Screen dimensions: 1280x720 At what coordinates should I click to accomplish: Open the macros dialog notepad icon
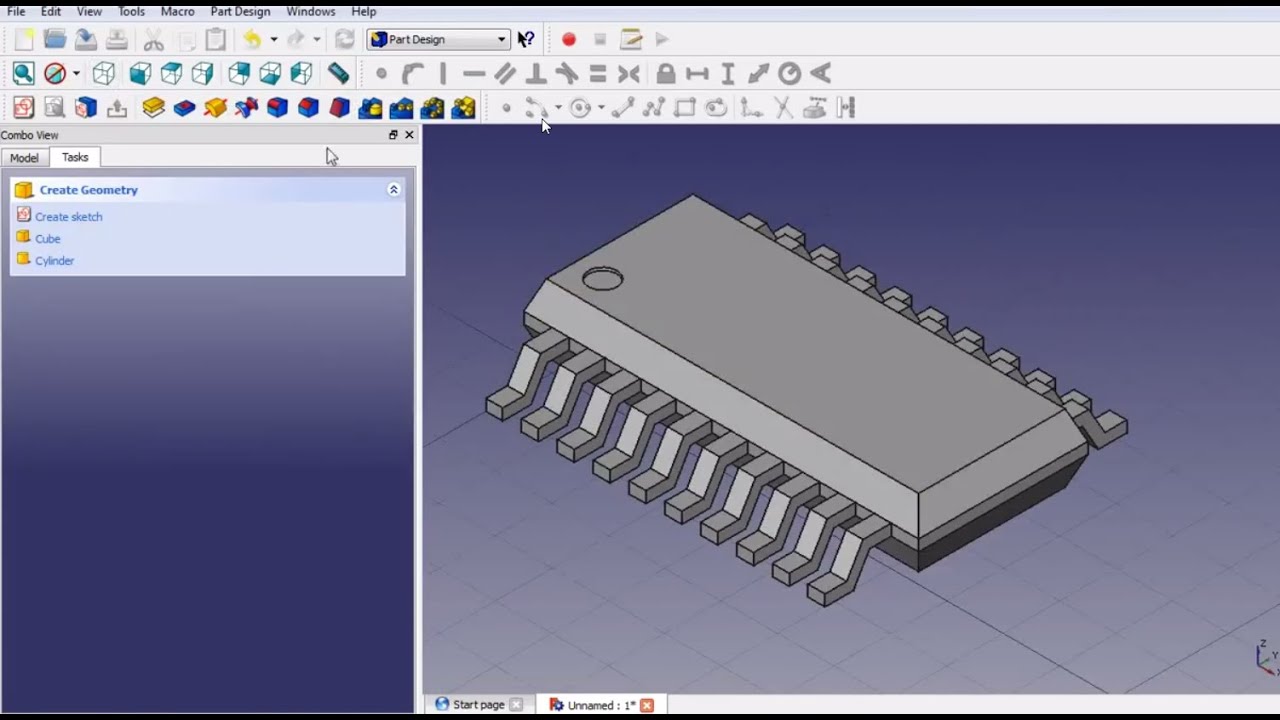pos(631,39)
